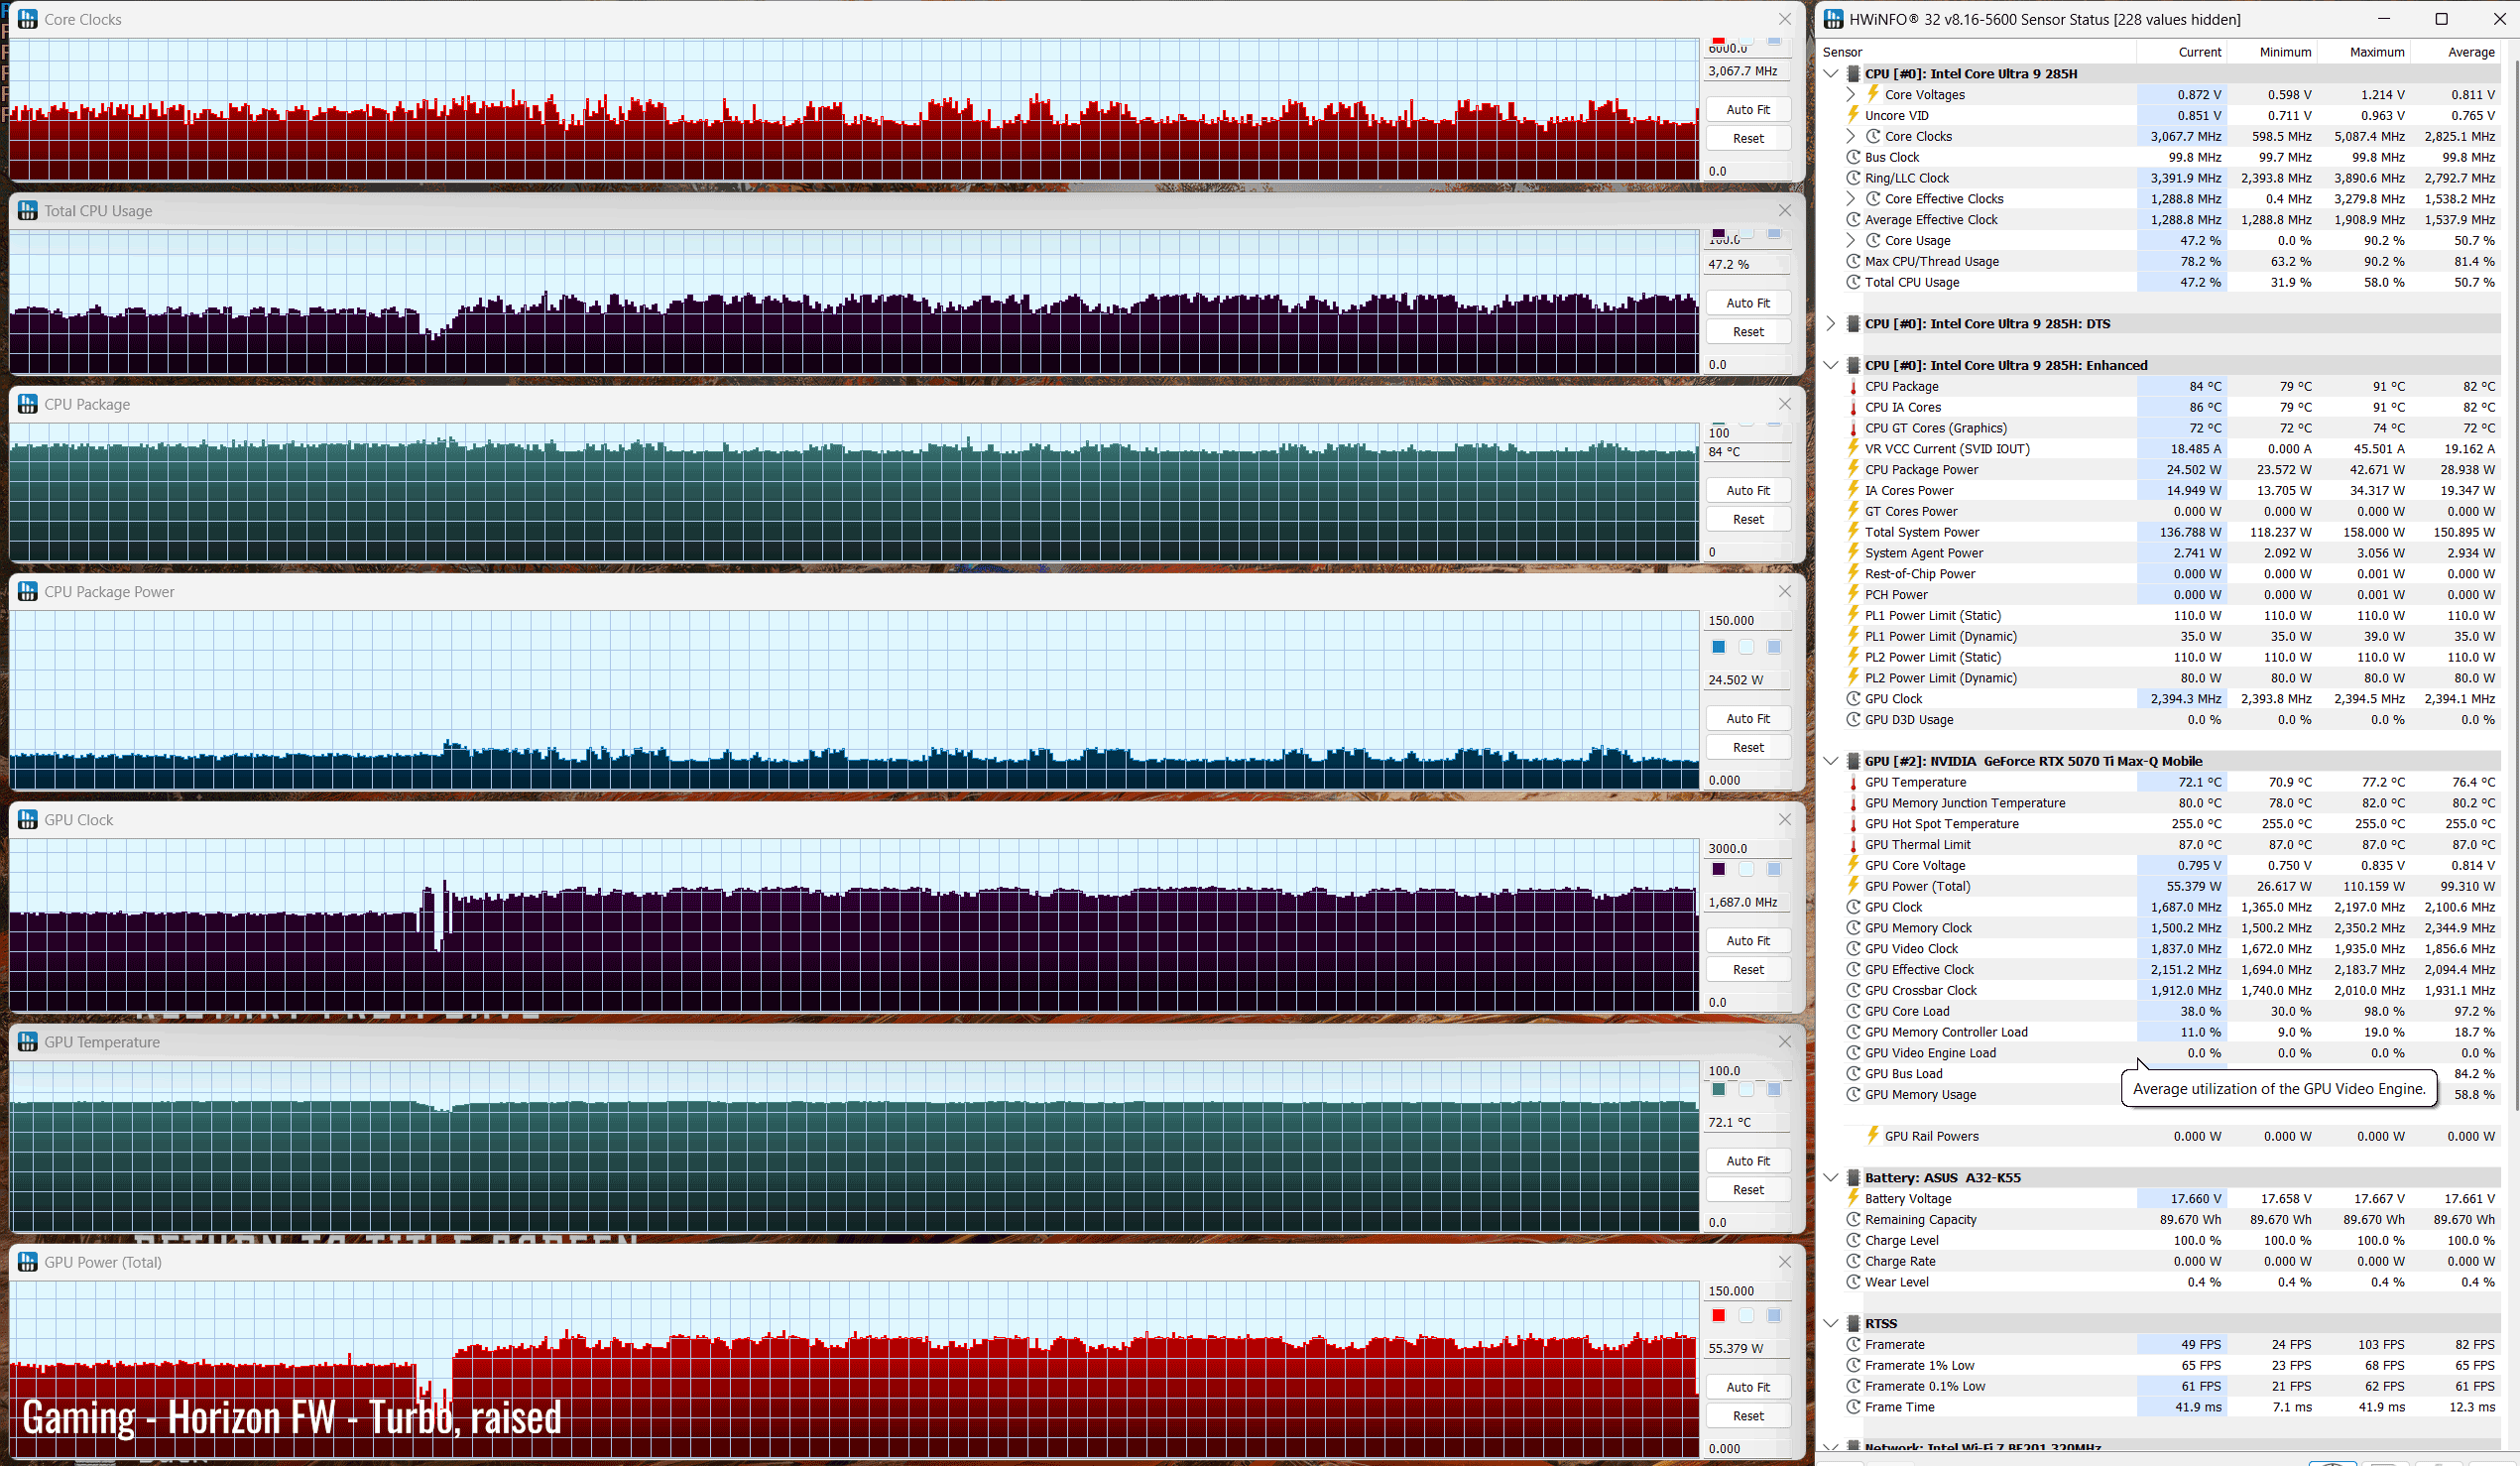Viewport: 2520px width, 1466px height.
Task: Click the lightning icon beside Battery Voltage
Action: 1853,1198
